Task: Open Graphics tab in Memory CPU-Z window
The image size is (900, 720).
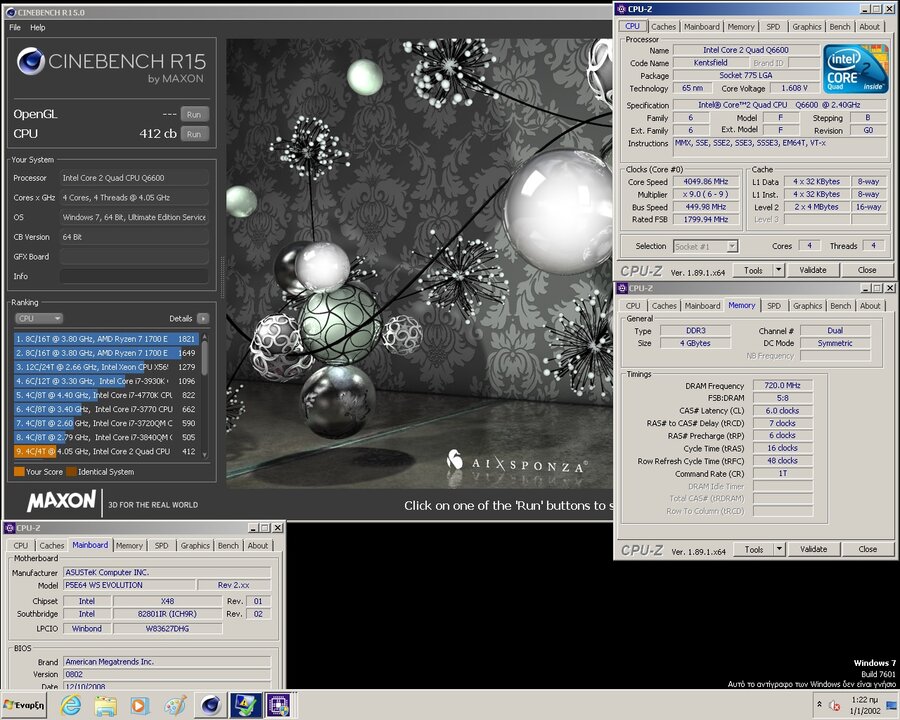Action: click(x=807, y=305)
